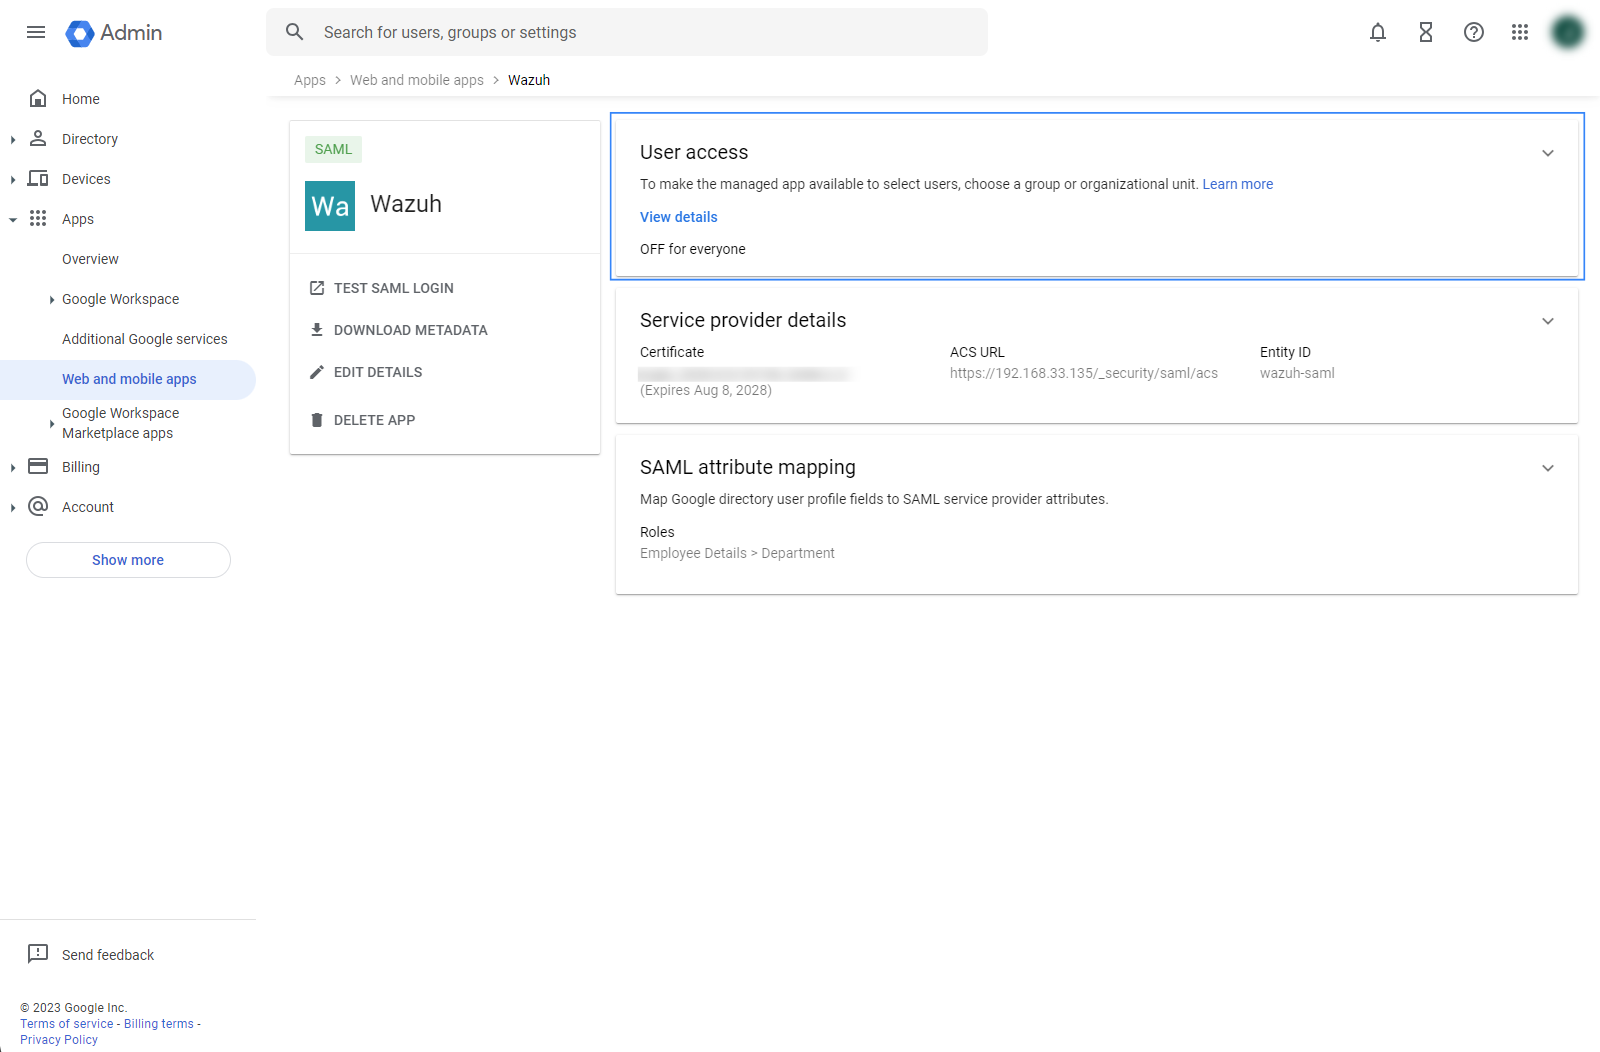Click DOWNLOAD METADATA button
The width and height of the screenshot is (1600, 1052).
click(x=410, y=330)
